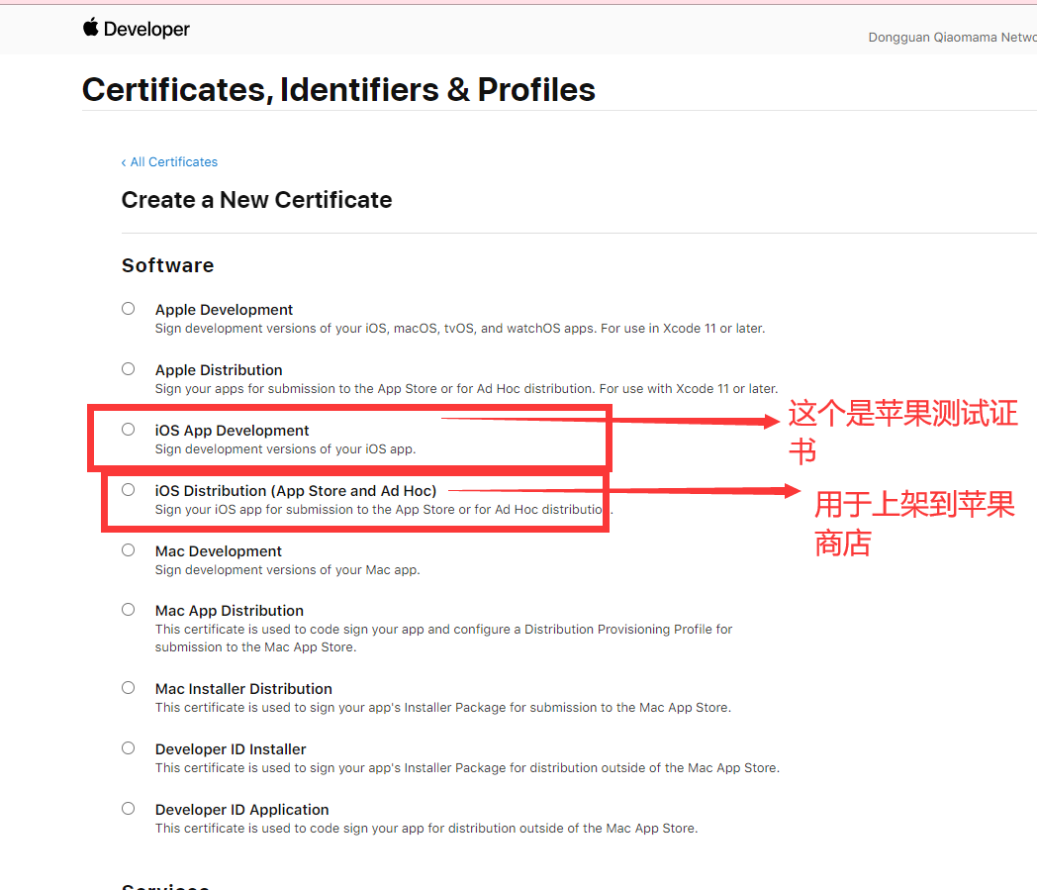The height and width of the screenshot is (890, 1037).
Task: Select the Mac Development radio button
Action: coord(128,550)
